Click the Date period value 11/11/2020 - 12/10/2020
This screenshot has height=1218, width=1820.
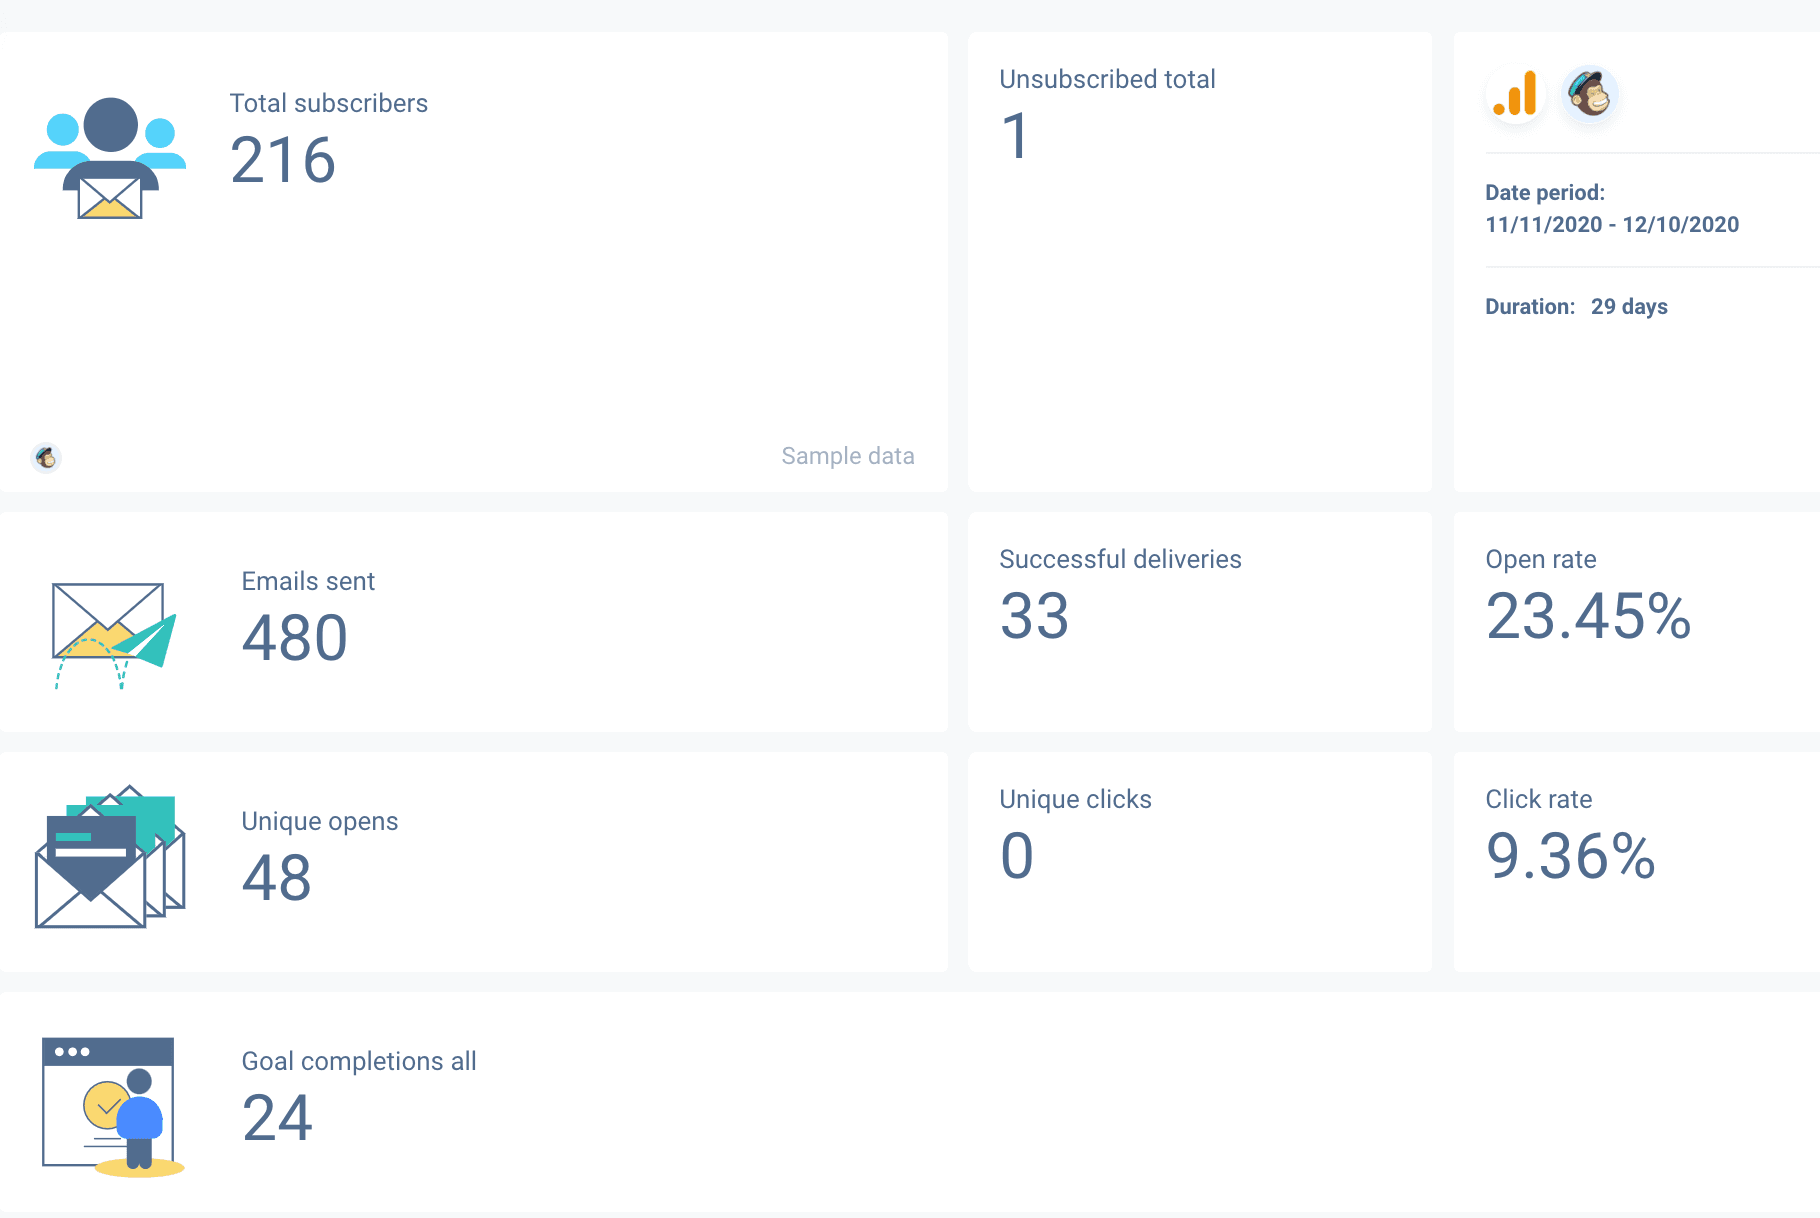pyautogui.click(x=1611, y=225)
